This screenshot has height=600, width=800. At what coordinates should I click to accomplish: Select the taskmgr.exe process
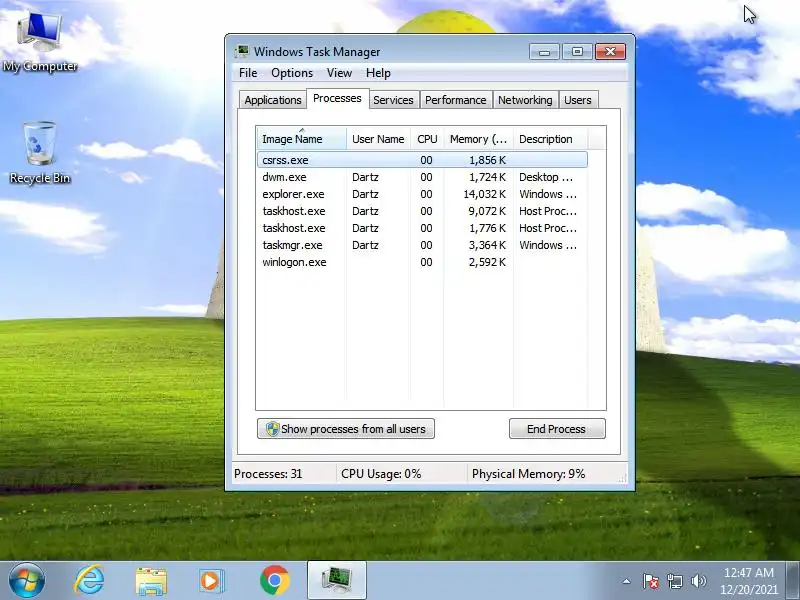422,245
